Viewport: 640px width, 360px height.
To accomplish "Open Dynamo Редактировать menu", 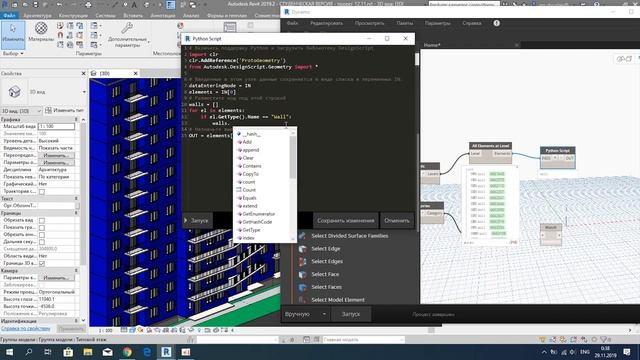I will tap(326, 23).
